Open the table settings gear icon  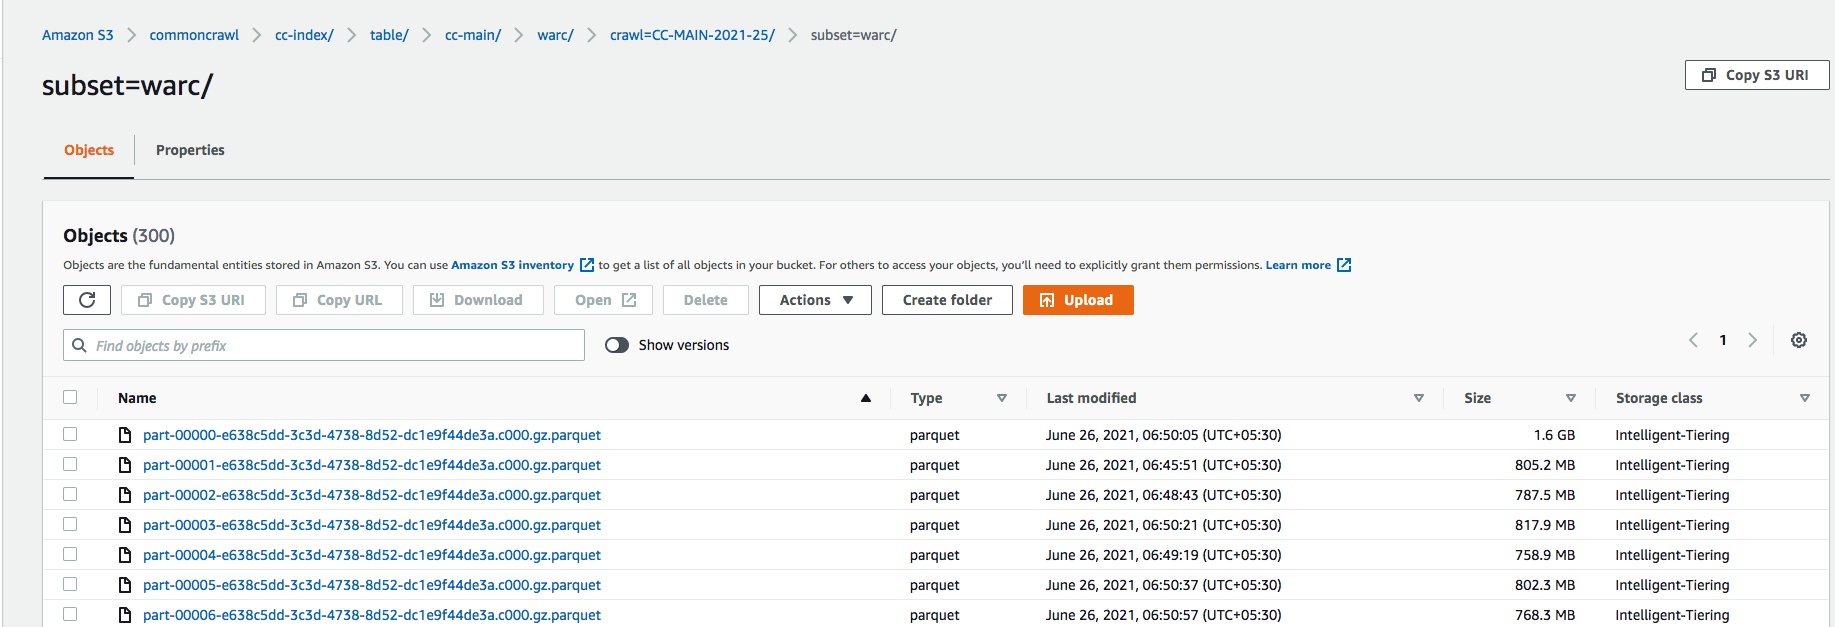click(x=1799, y=340)
